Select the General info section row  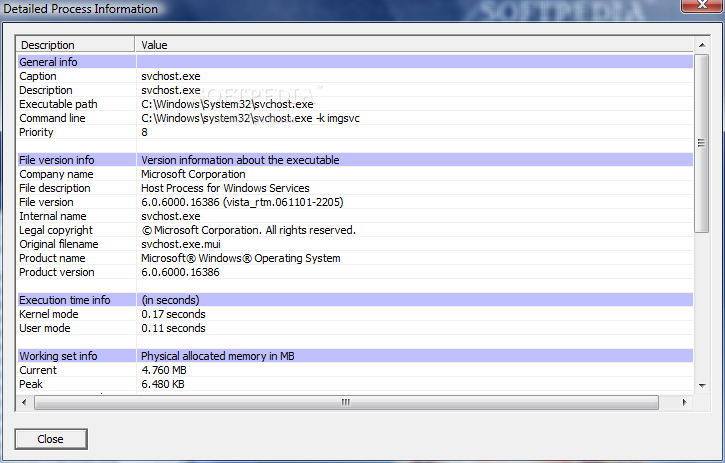click(x=355, y=62)
